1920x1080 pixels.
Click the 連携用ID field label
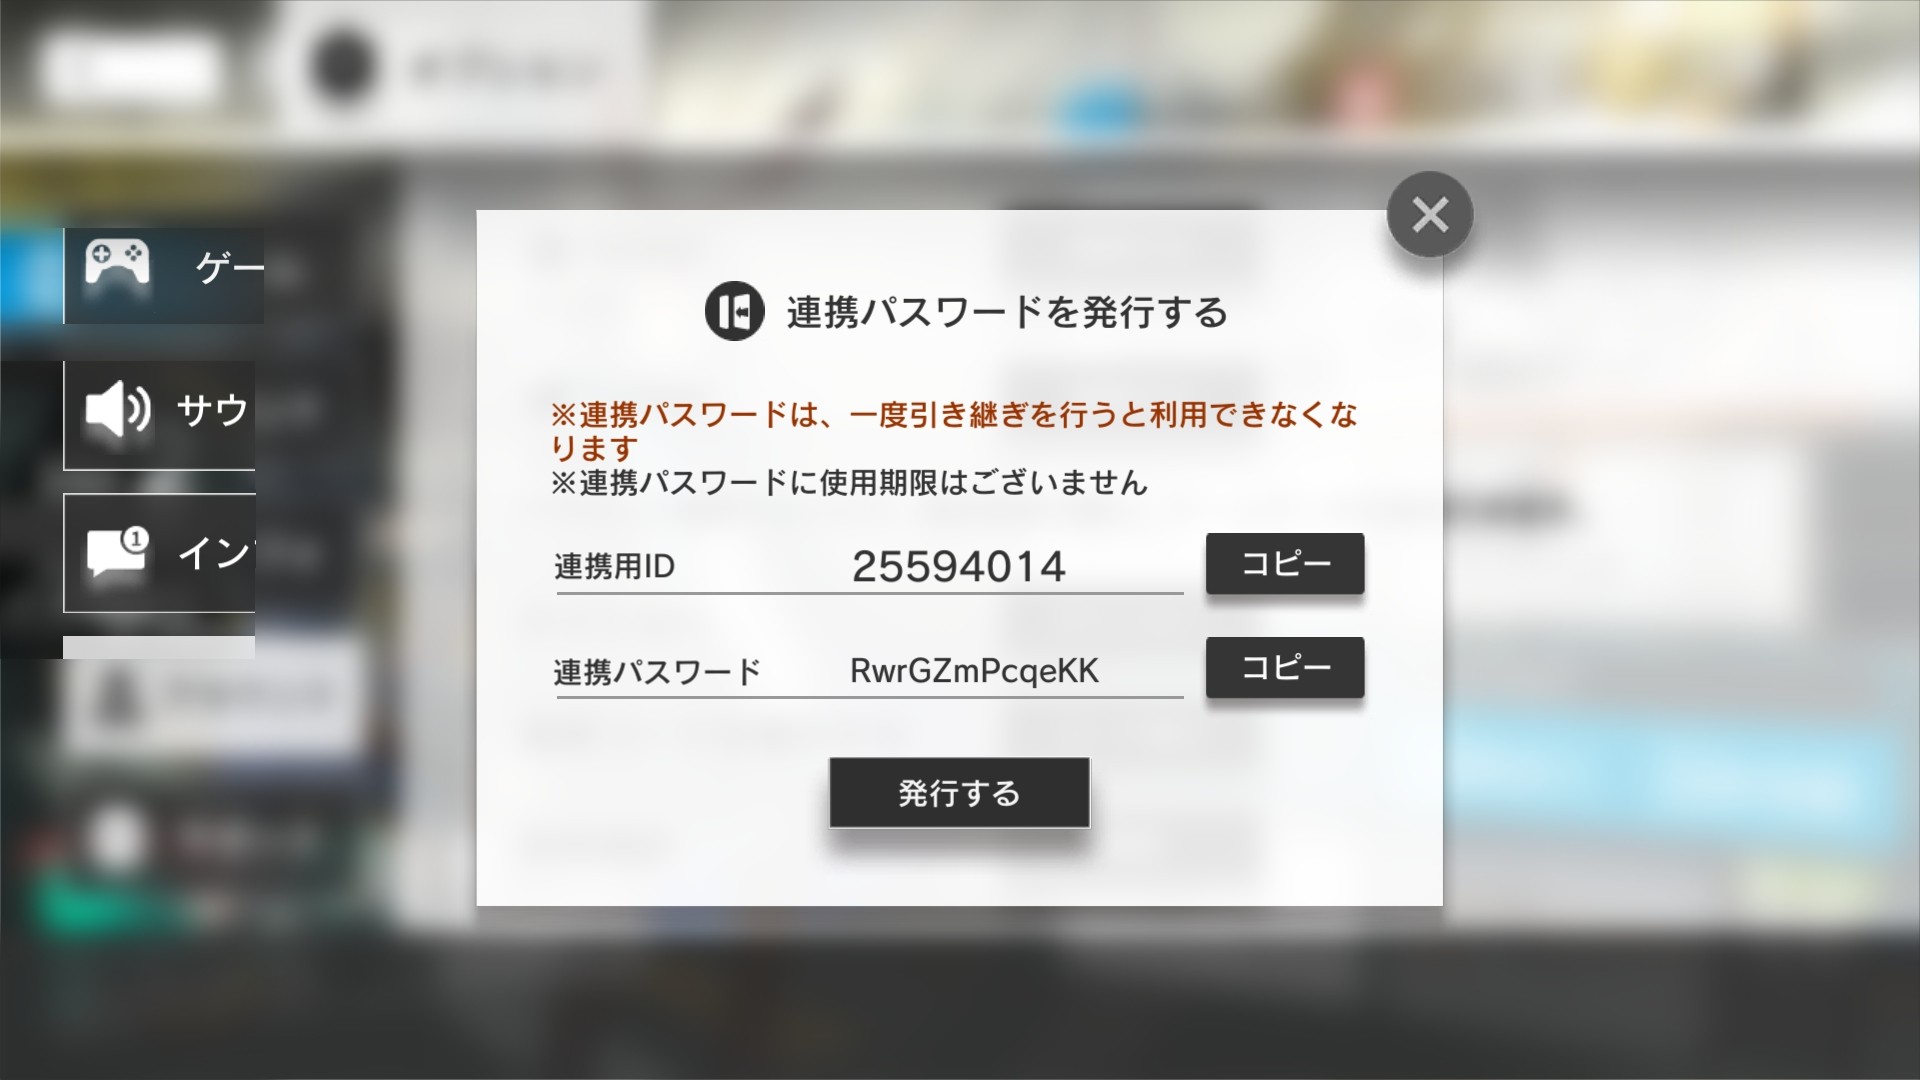pyautogui.click(x=615, y=567)
